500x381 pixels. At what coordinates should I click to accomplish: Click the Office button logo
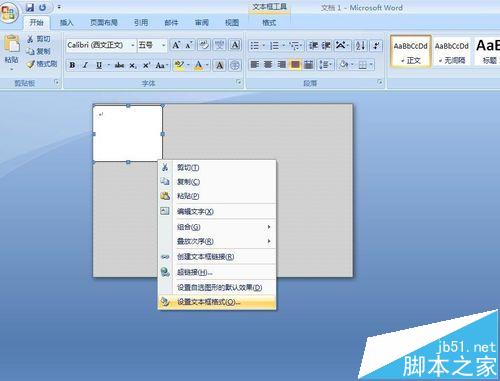8,13
